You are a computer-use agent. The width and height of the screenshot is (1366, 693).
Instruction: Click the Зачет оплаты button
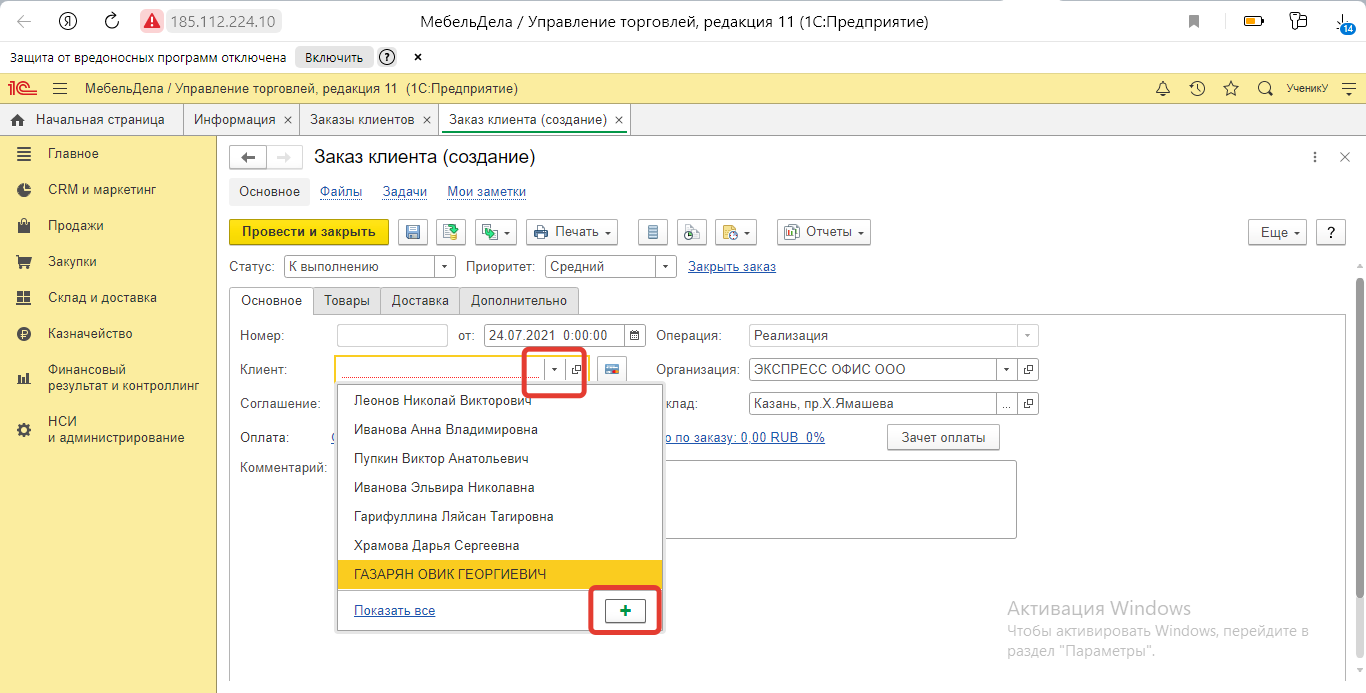tap(943, 438)
